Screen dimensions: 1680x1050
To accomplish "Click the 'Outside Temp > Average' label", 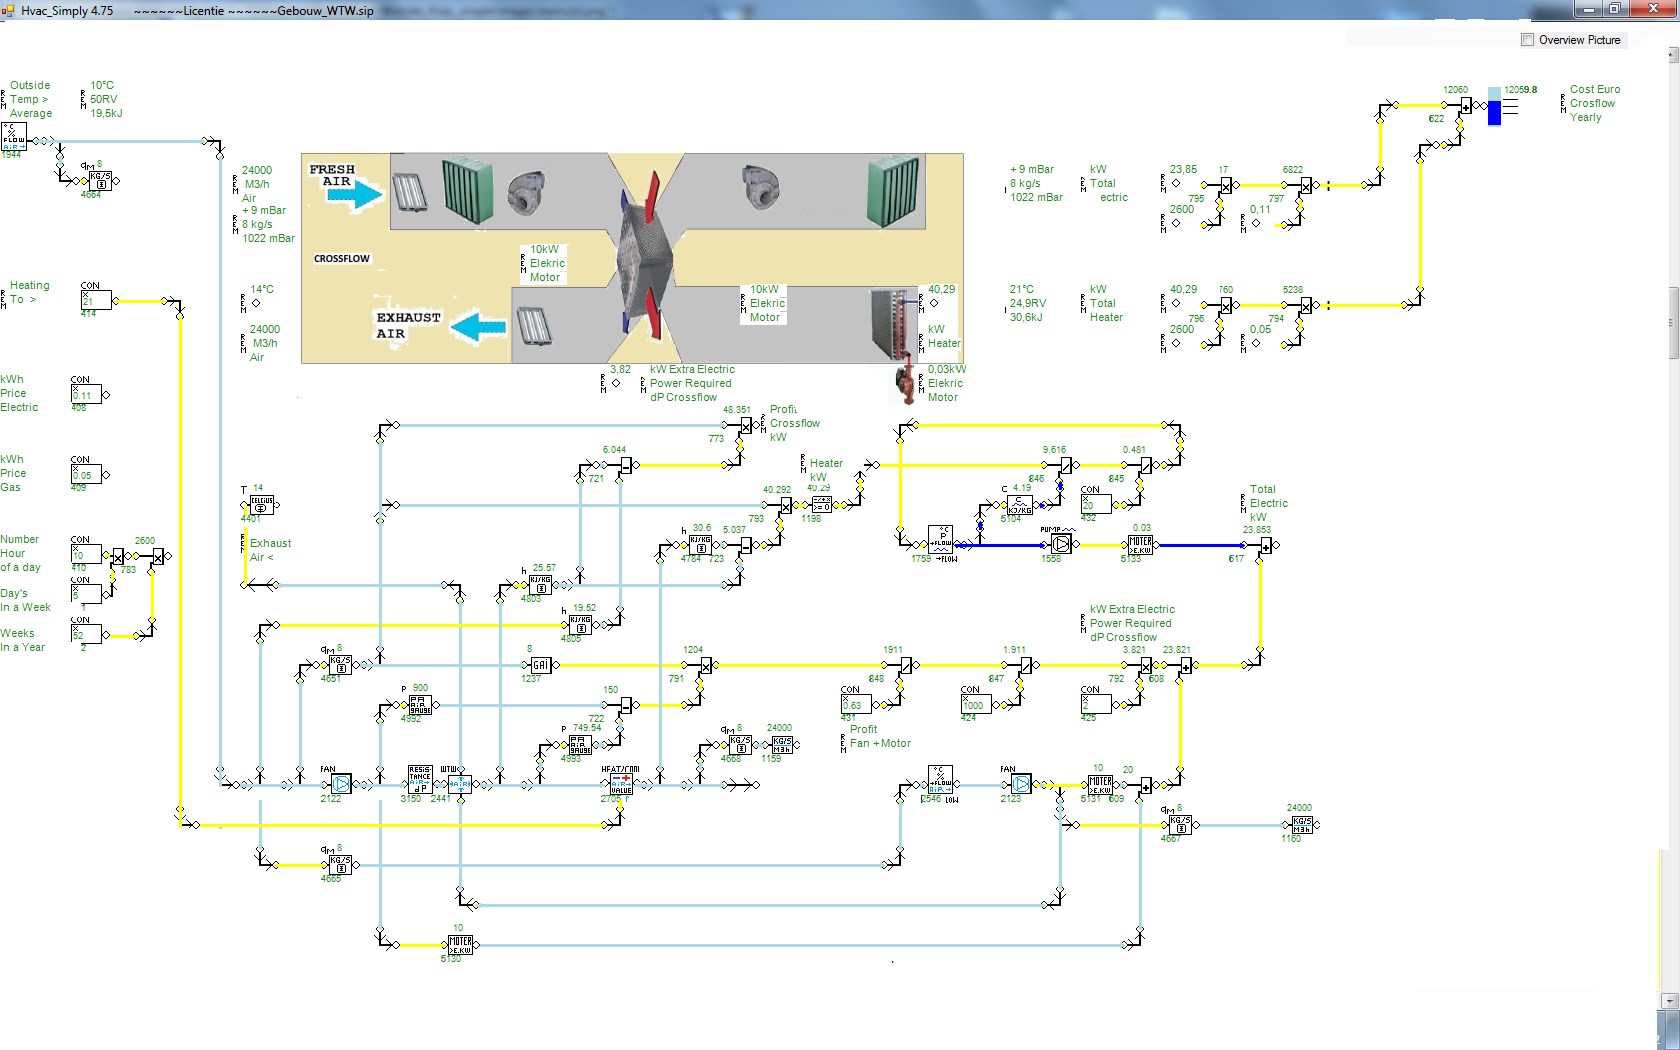I will tap(31, 99).
